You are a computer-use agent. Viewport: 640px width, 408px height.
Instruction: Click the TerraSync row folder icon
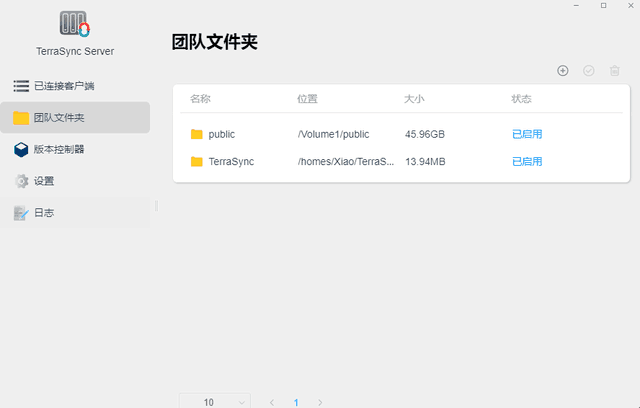tap(197, 162)
